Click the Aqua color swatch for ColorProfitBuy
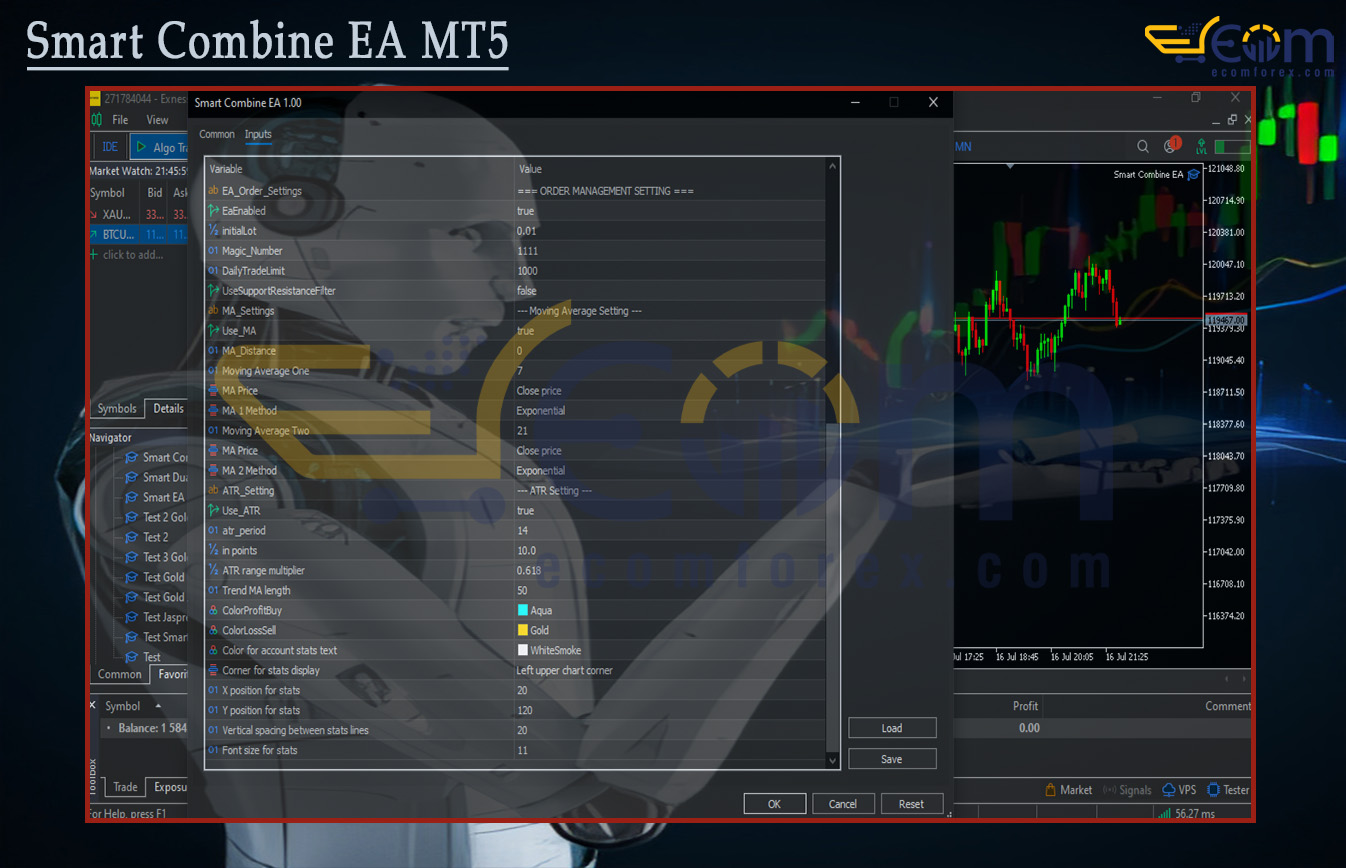The height and width of the screenshot is (868, 1346). [x=523, y=611]
